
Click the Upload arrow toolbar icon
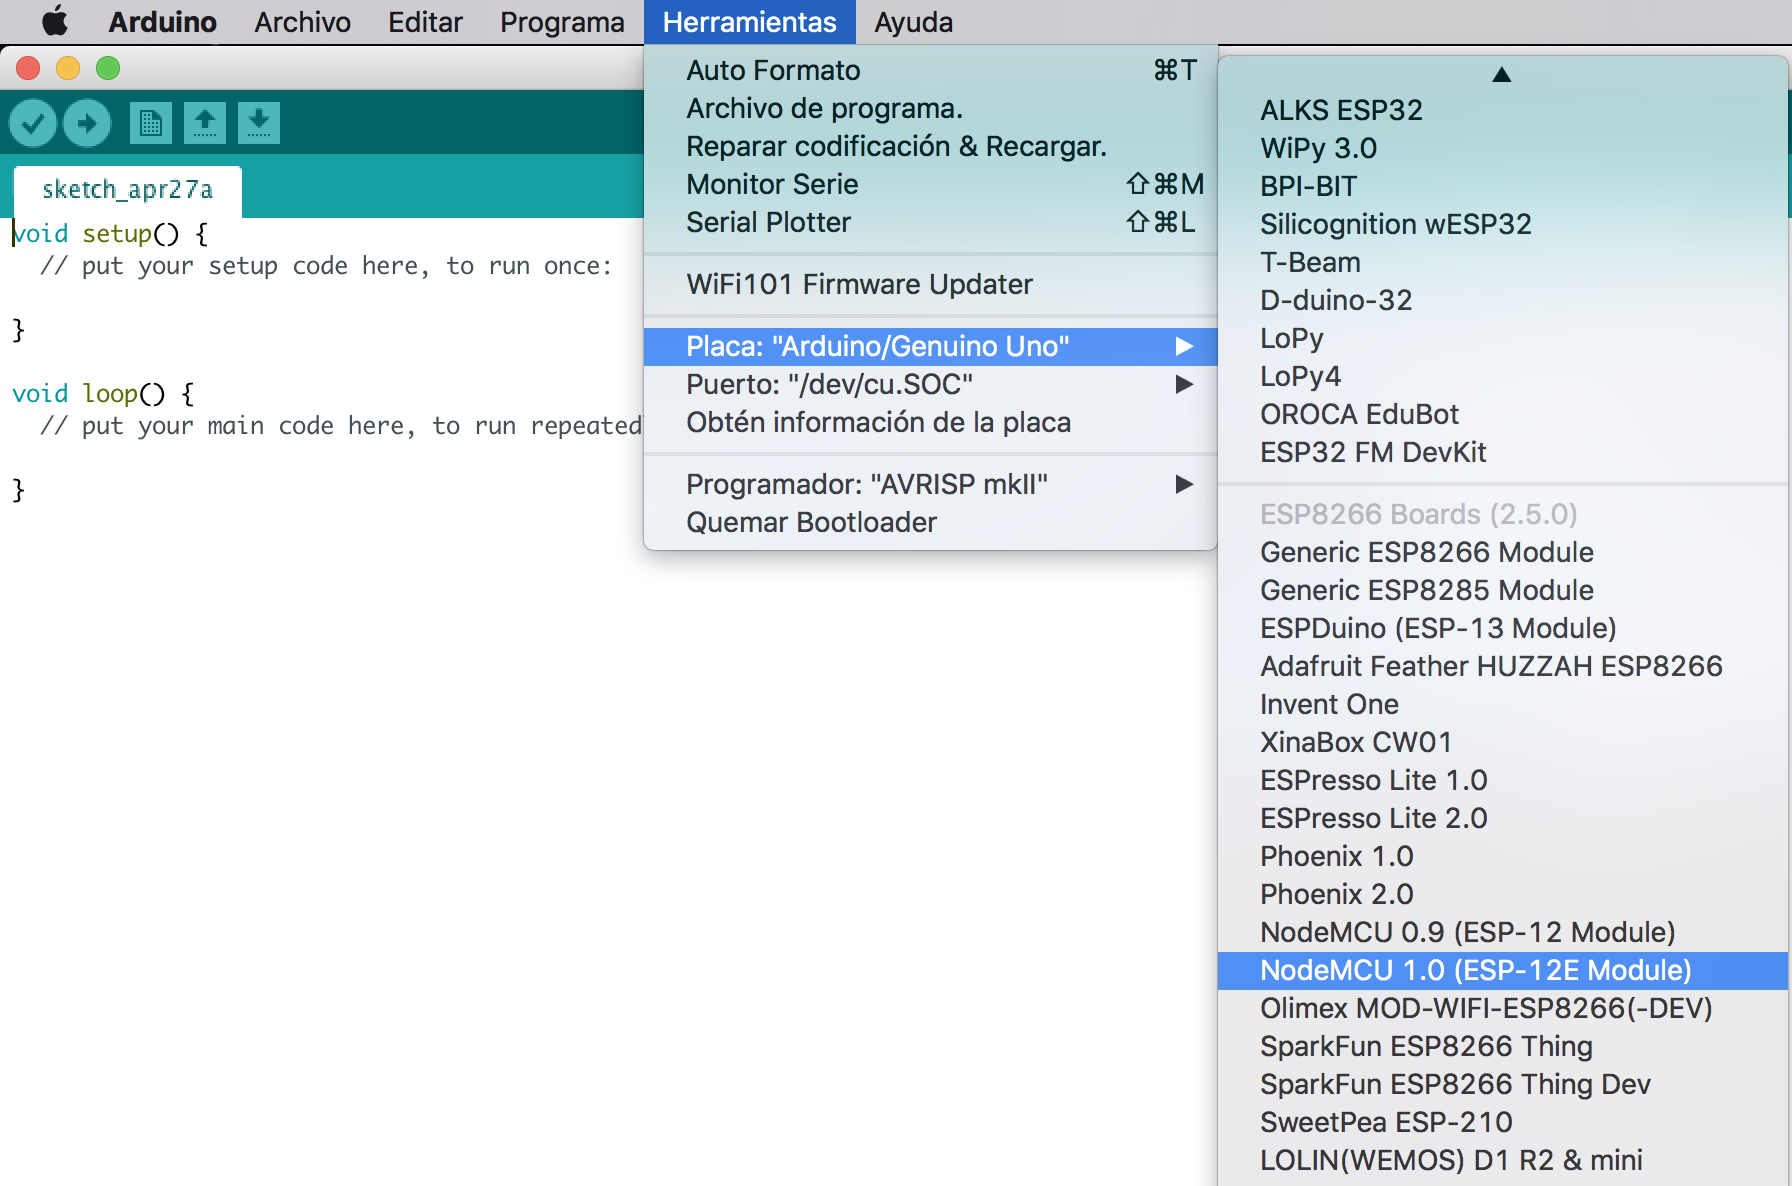pos(87,123)
